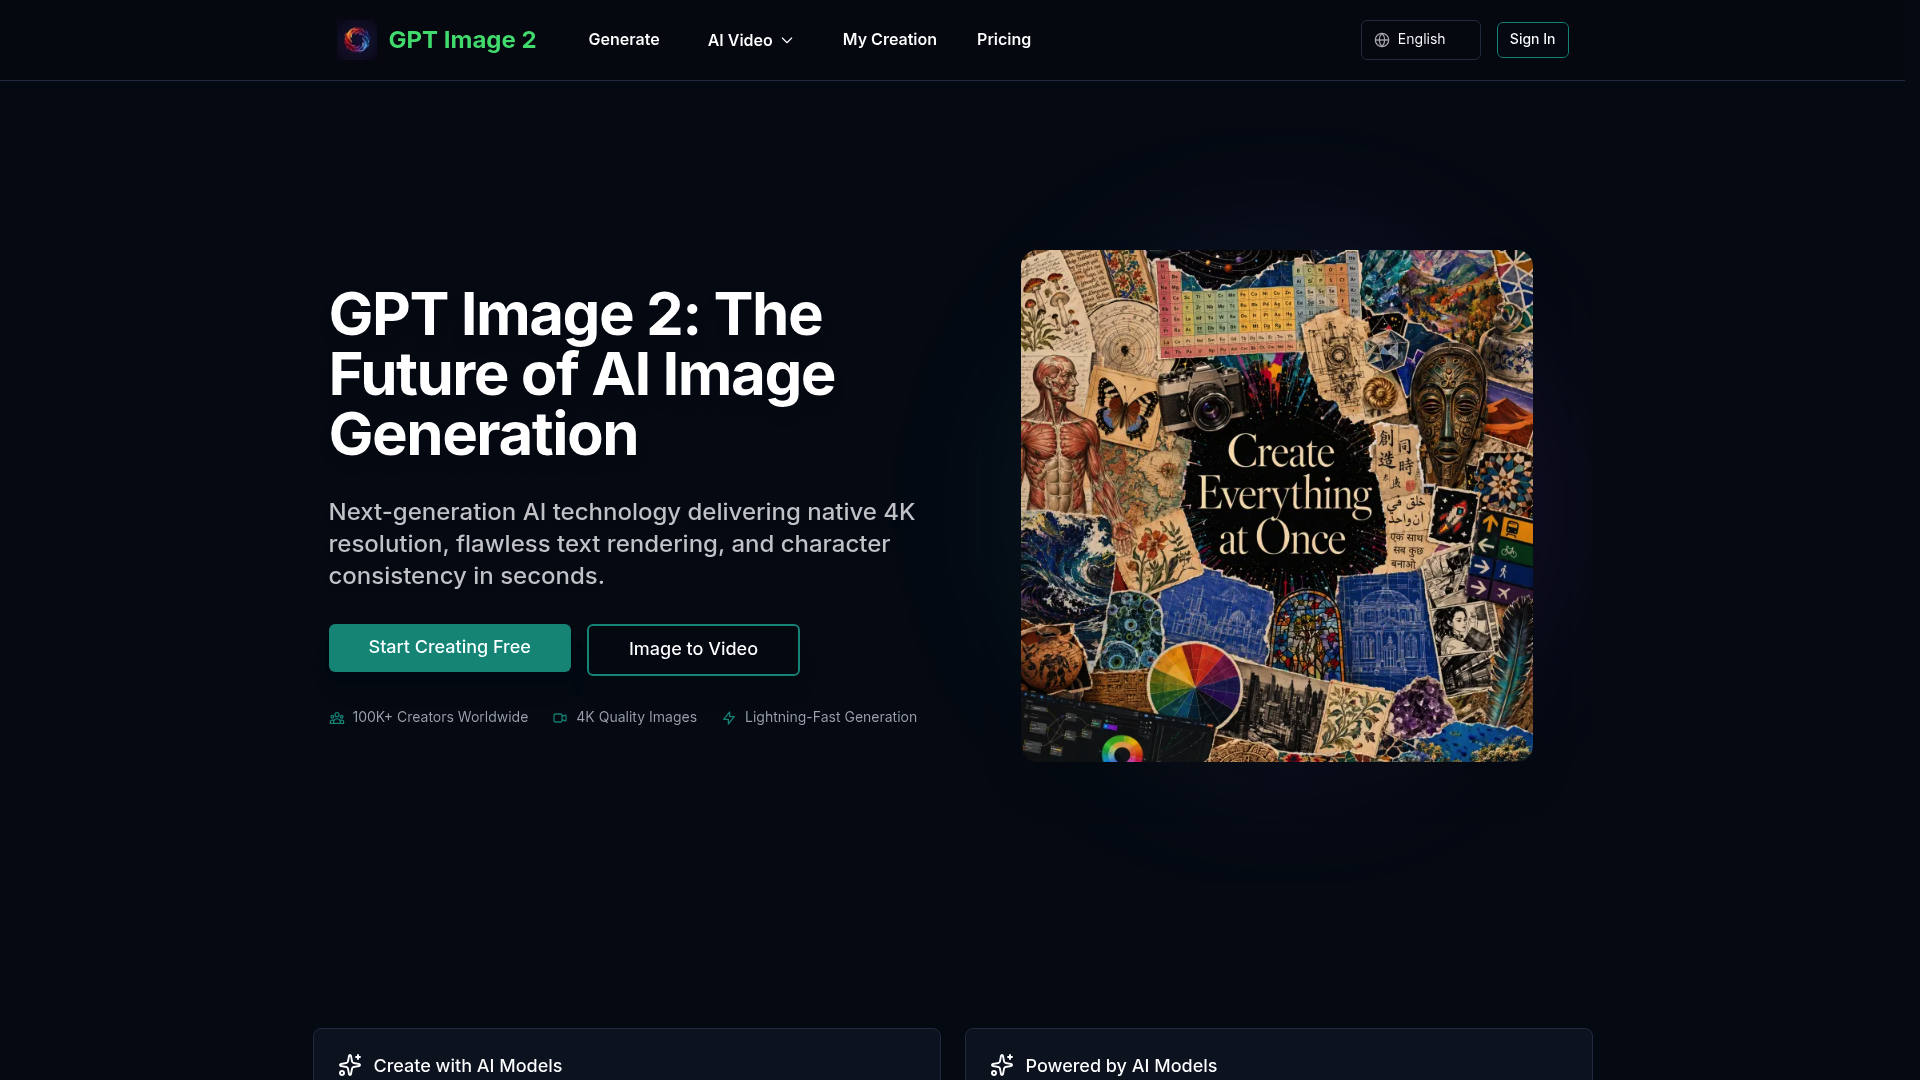Image resolution: width=1920 pixels, height=1080 pixels.
Task: Click the sparkle icon beside Powered by AI Models
Action: pyautogui.click(x=1002, y=1065)
